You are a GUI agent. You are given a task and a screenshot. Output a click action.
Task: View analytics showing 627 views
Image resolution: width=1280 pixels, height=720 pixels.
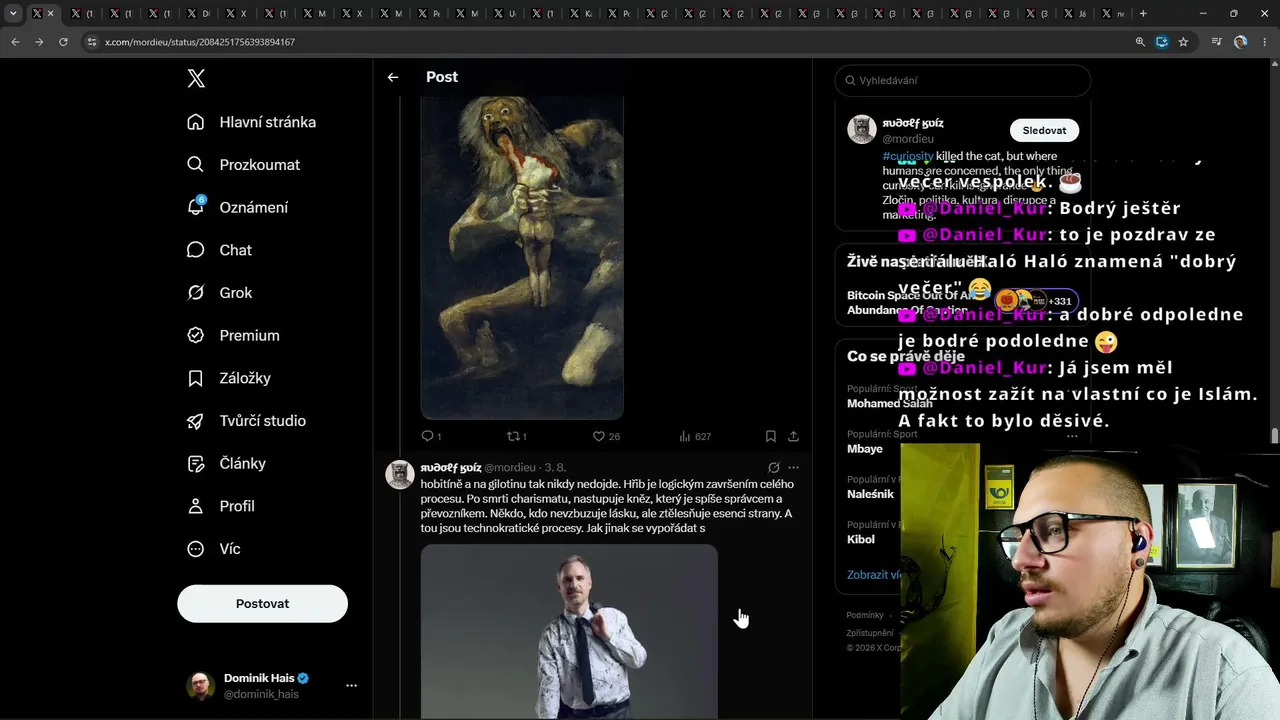pos(685,436)
